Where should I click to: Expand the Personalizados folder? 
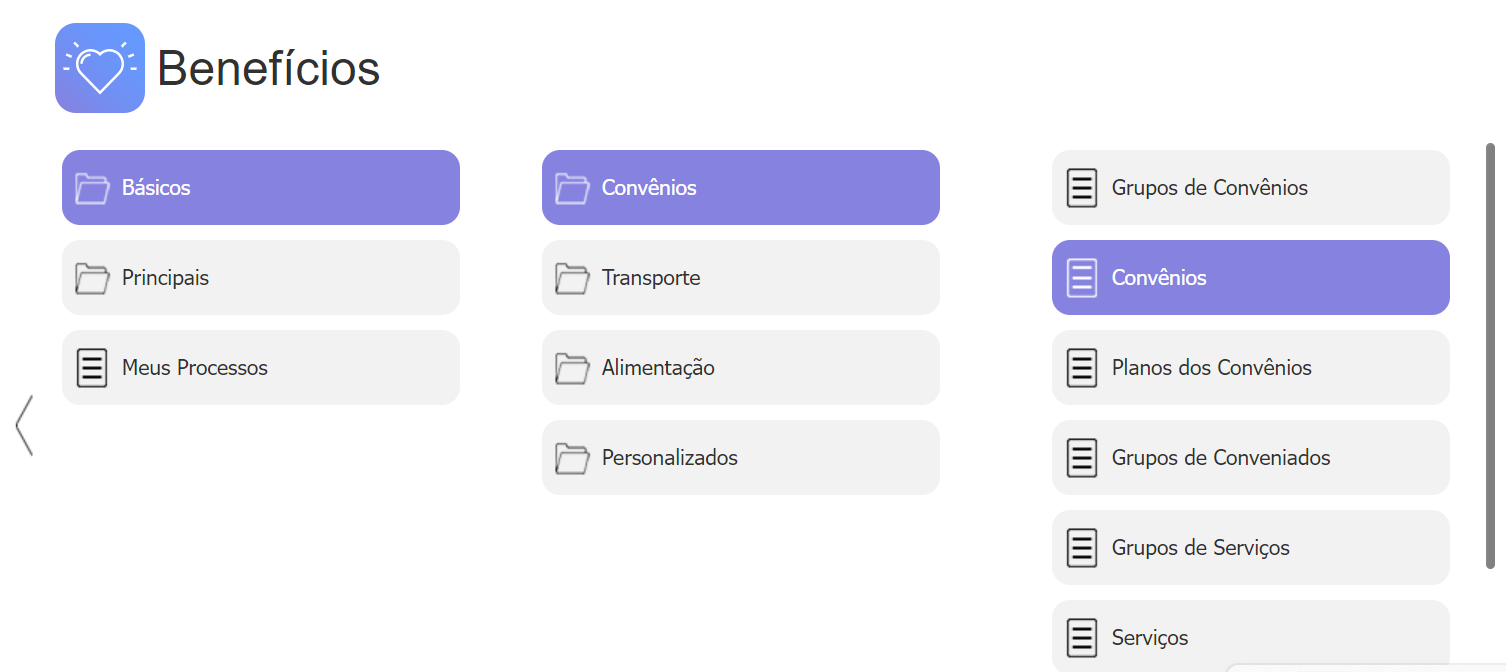(x=741, y=458)
